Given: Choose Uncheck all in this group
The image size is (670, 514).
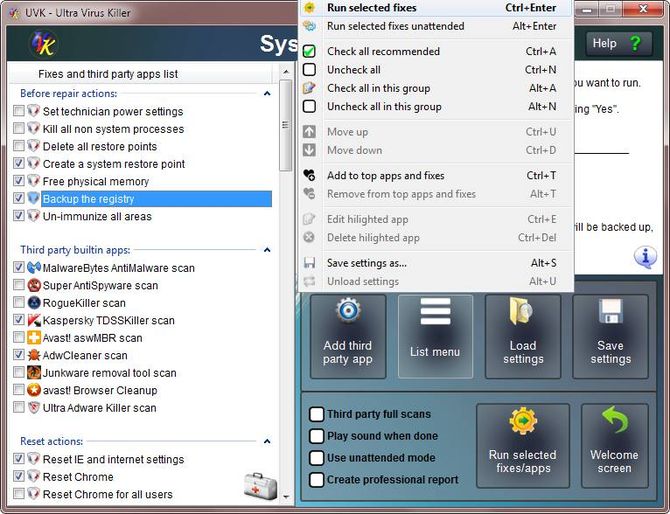Looking at the screenshot, I should point(436,106).
